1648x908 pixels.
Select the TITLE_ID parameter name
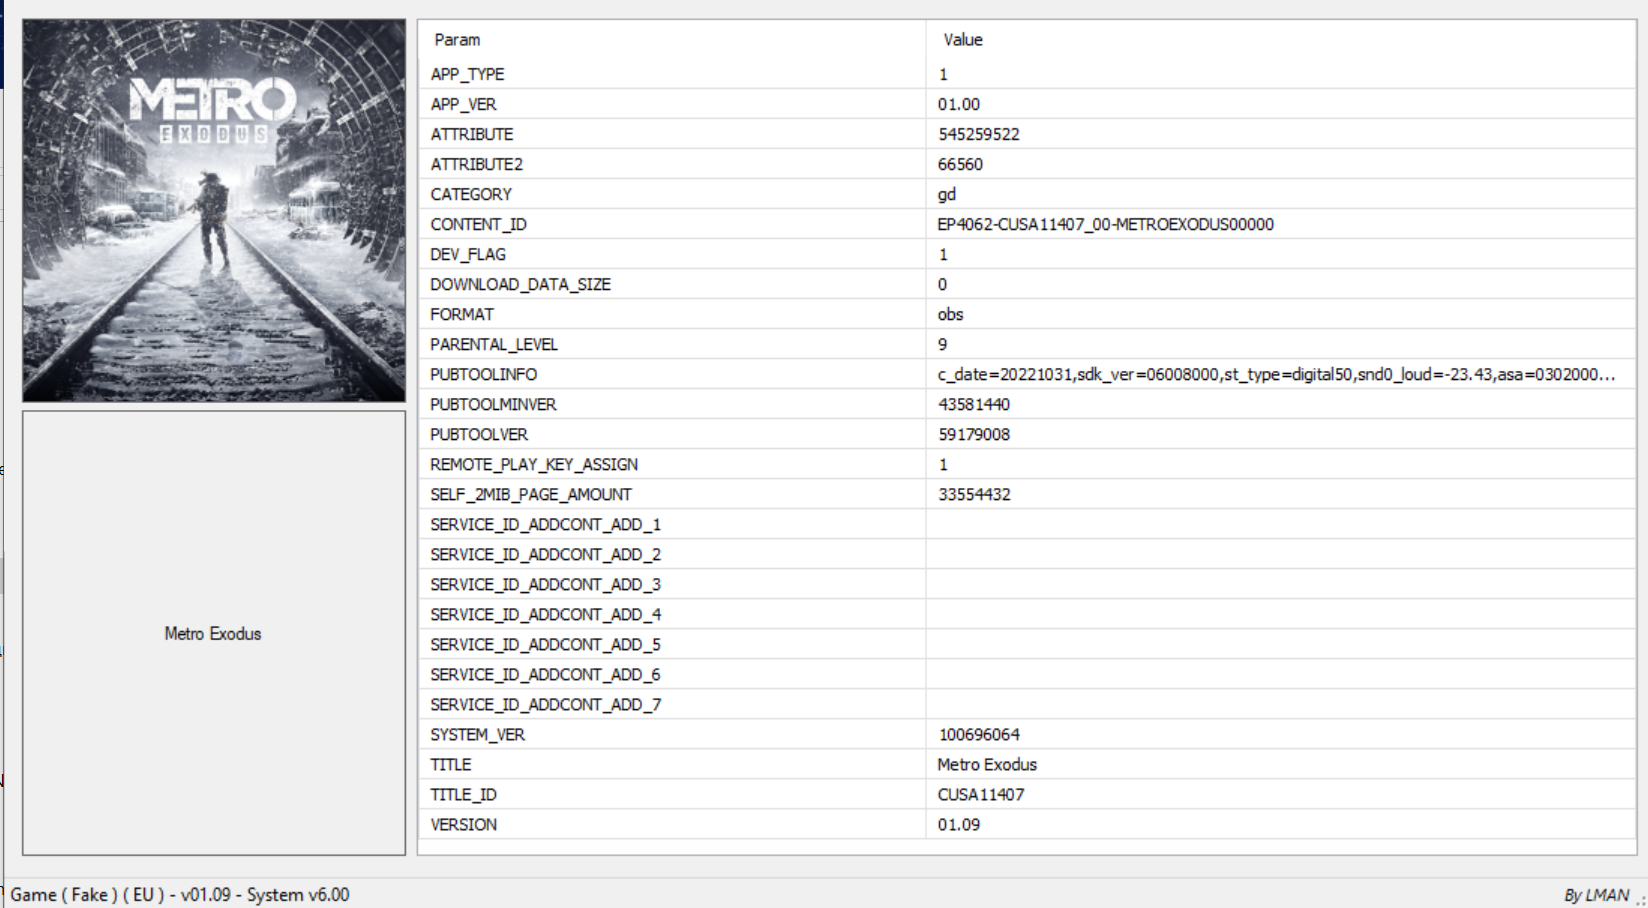[464, 794]
